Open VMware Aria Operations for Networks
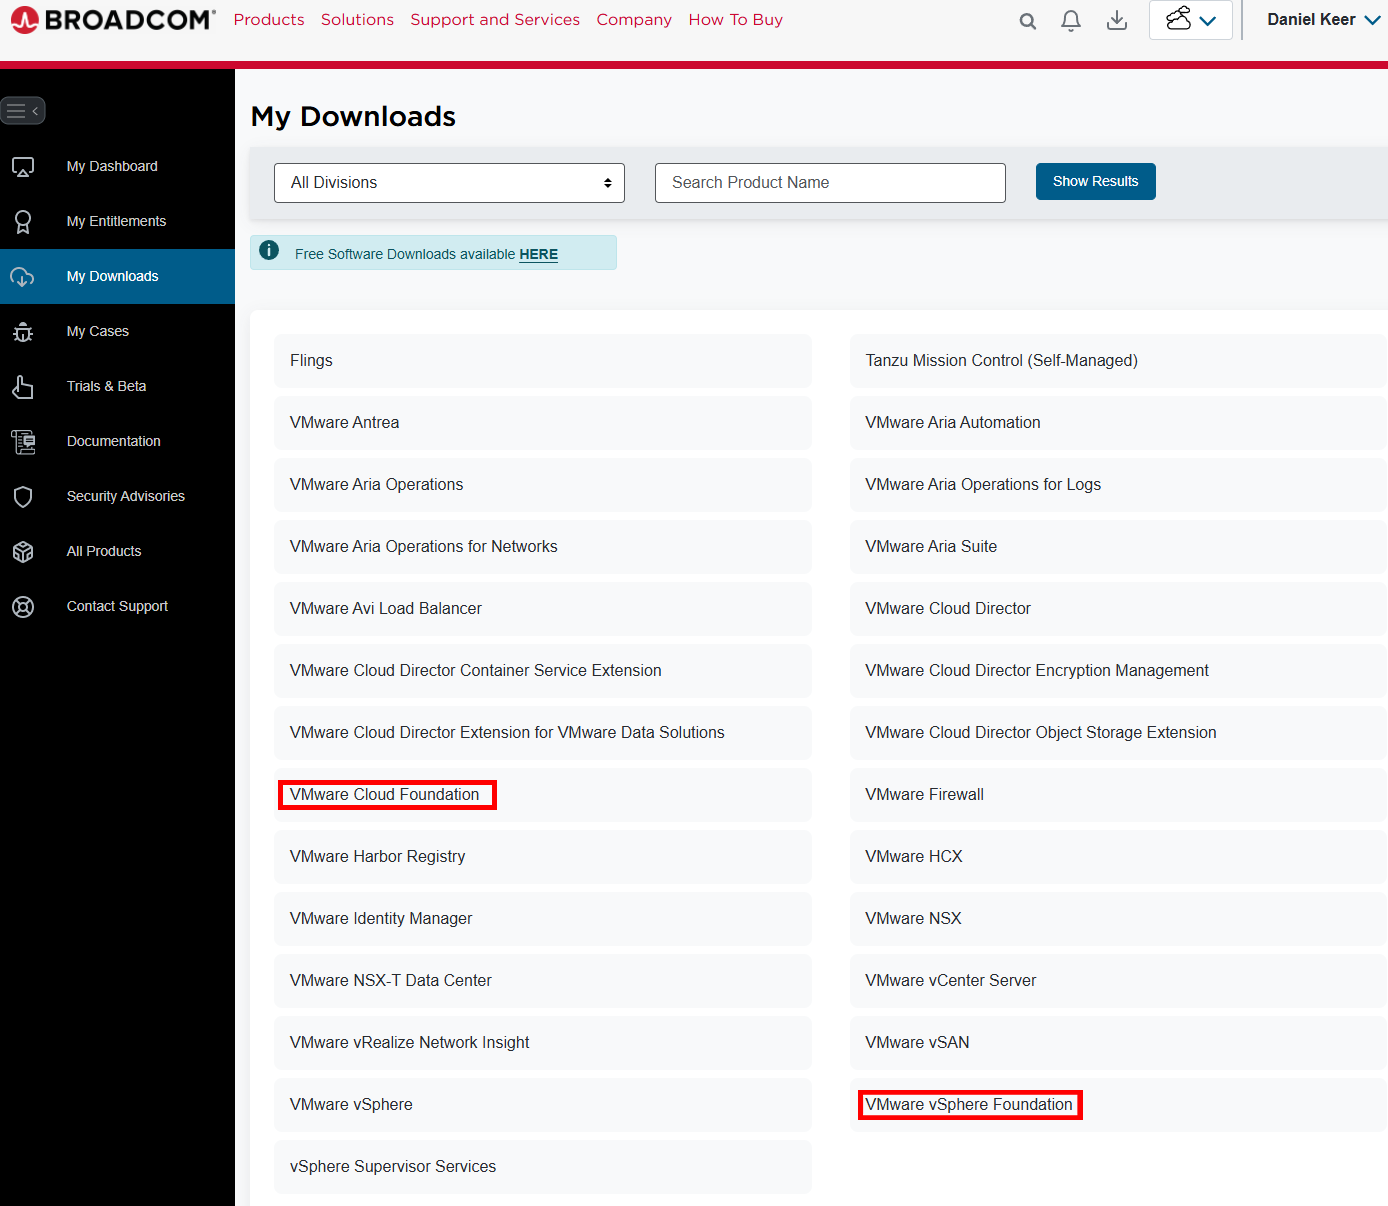Image resolution: width=1388 pixels, height=1206 pixels. click(543, 547)
